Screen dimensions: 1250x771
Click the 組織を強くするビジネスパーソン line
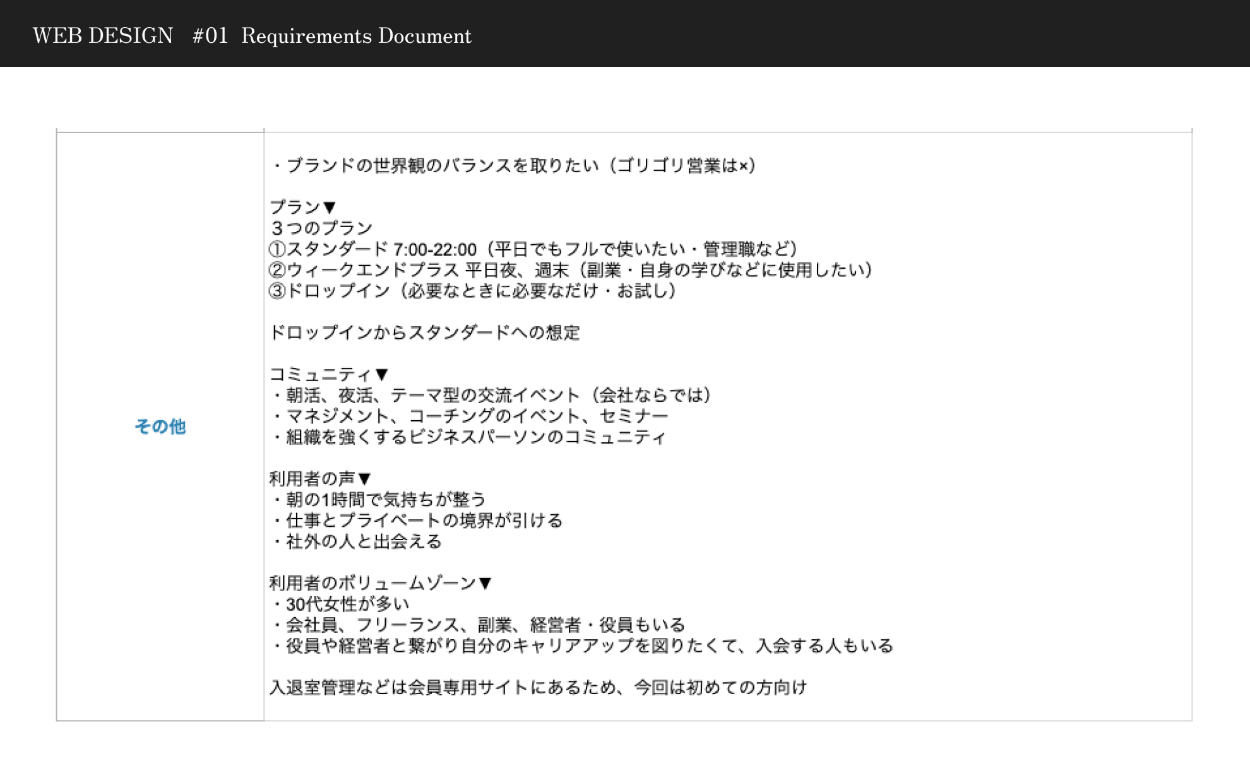tap(468, 437)
